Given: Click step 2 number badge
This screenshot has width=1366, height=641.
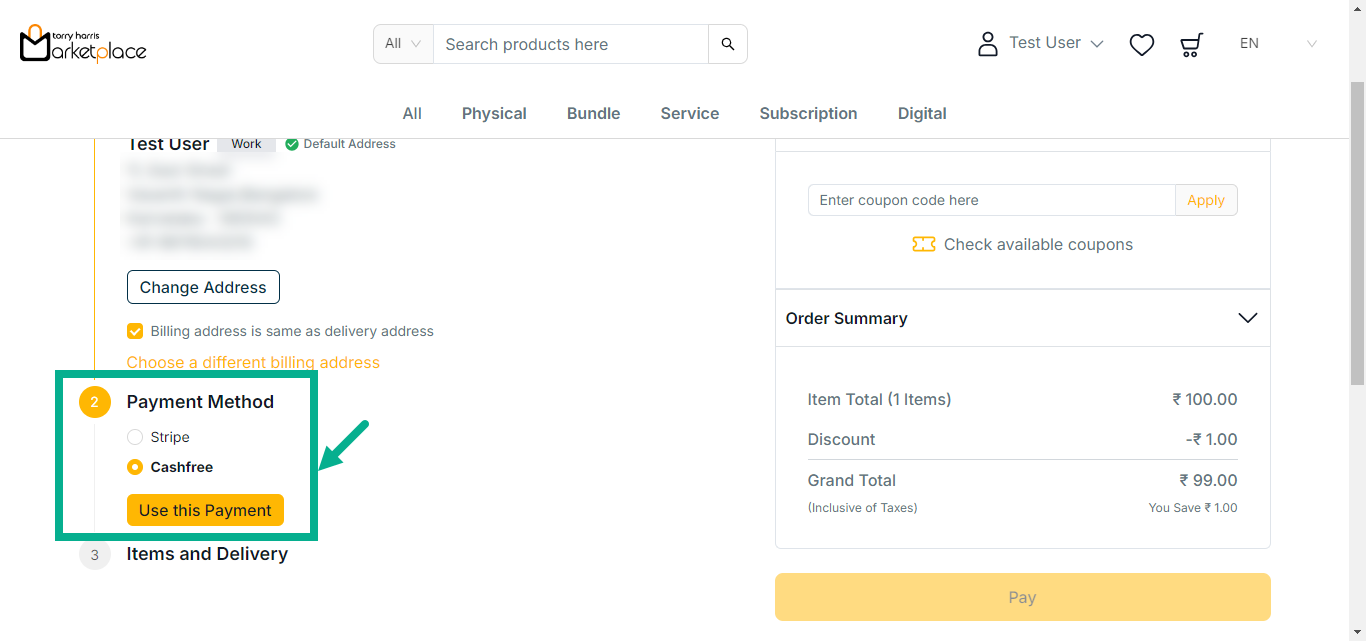Looking at the screenshot, I should point(95,402).
